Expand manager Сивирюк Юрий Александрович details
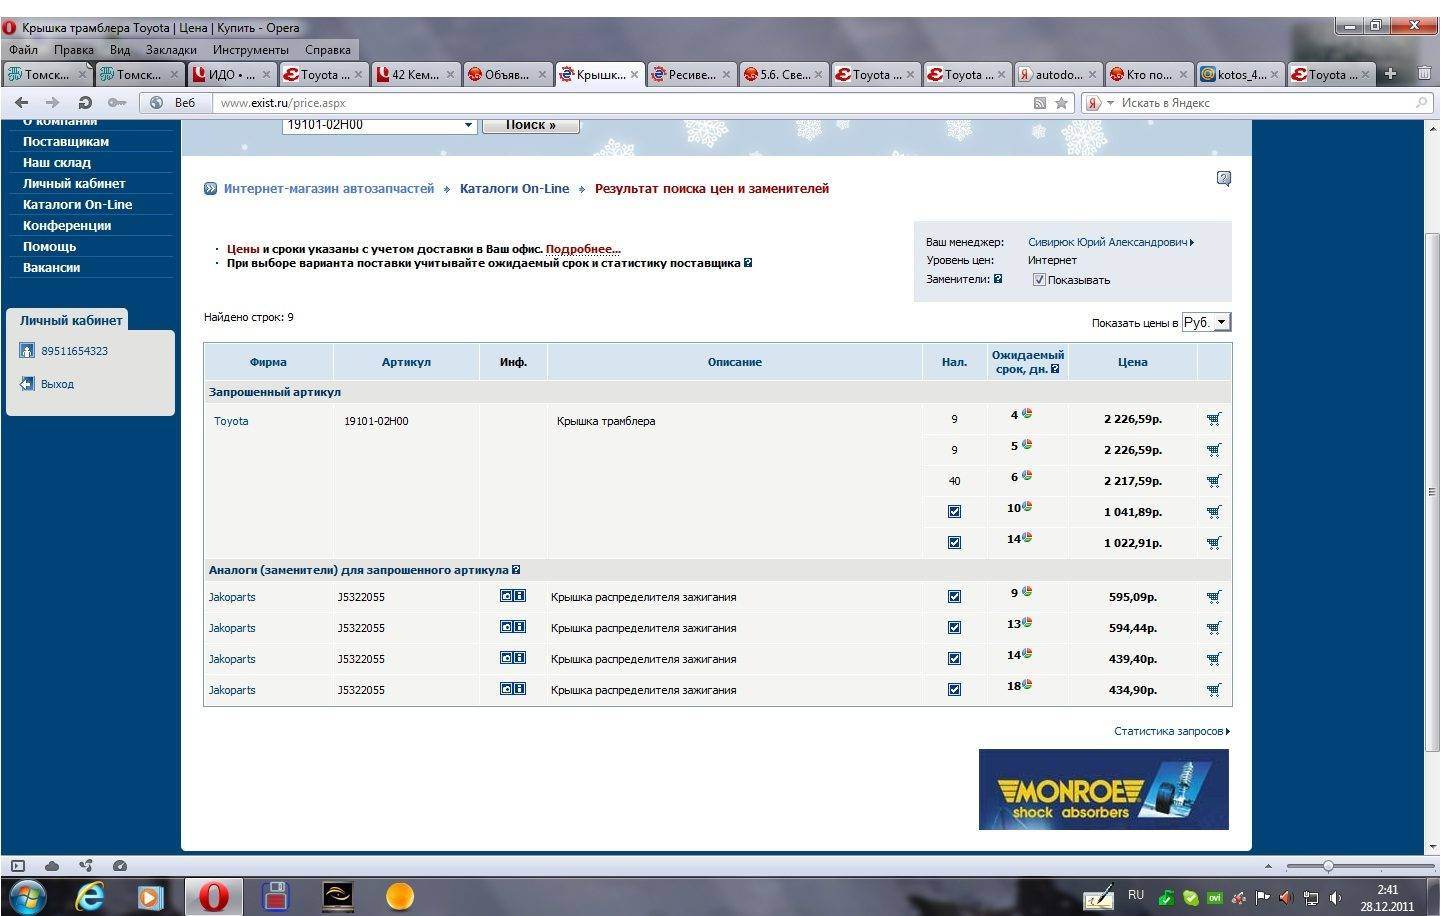This screenshot has height=916, width=1446. tap(1110, 242)
